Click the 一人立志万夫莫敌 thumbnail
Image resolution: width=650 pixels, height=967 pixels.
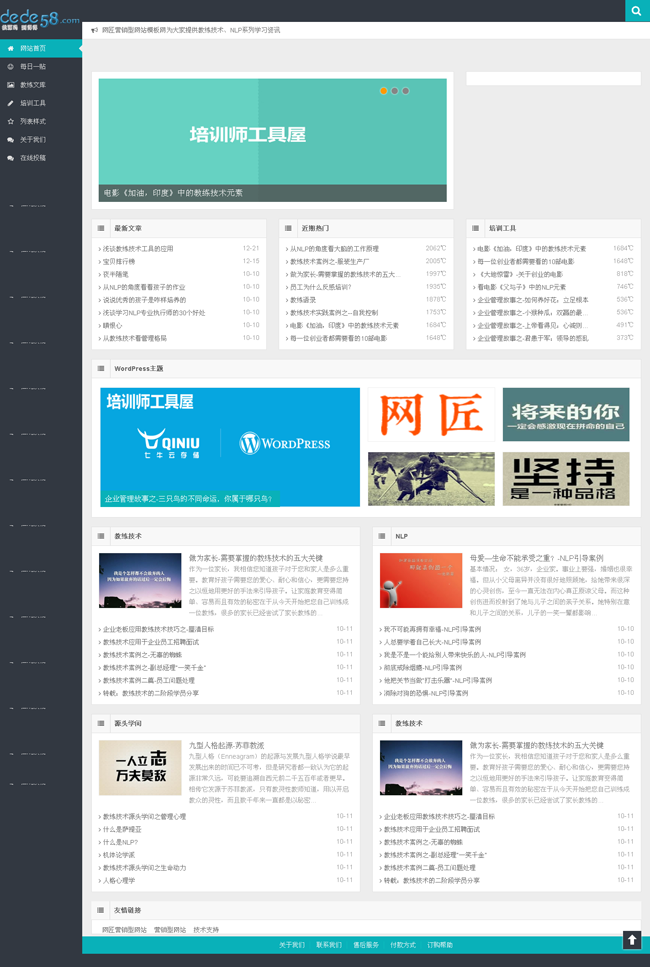140,767
